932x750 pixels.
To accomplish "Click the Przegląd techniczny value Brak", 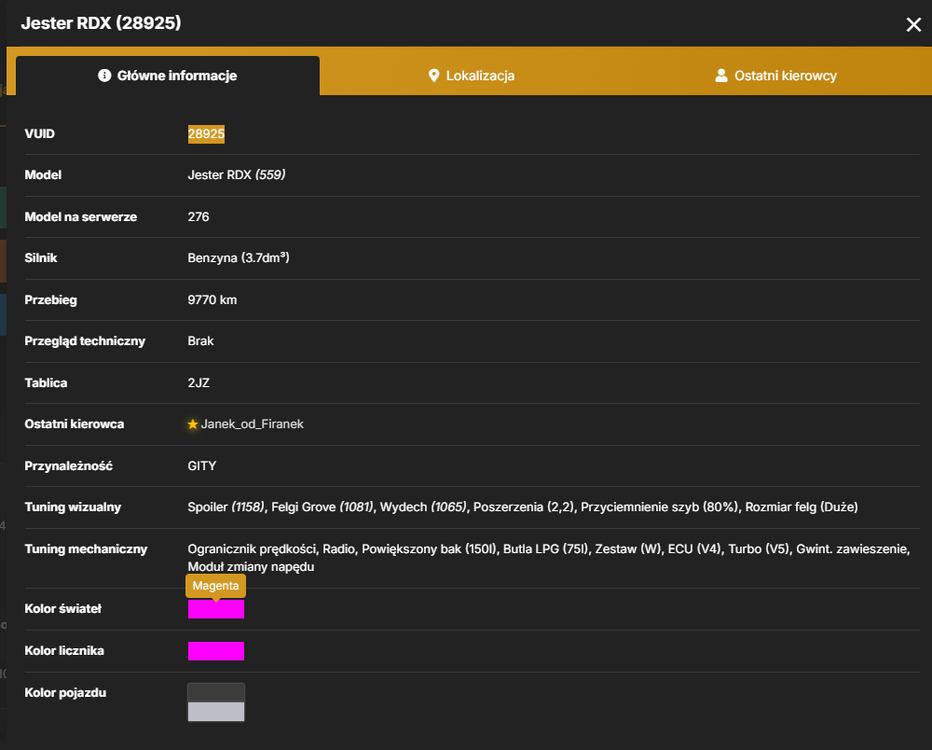I will coord(201,341).
